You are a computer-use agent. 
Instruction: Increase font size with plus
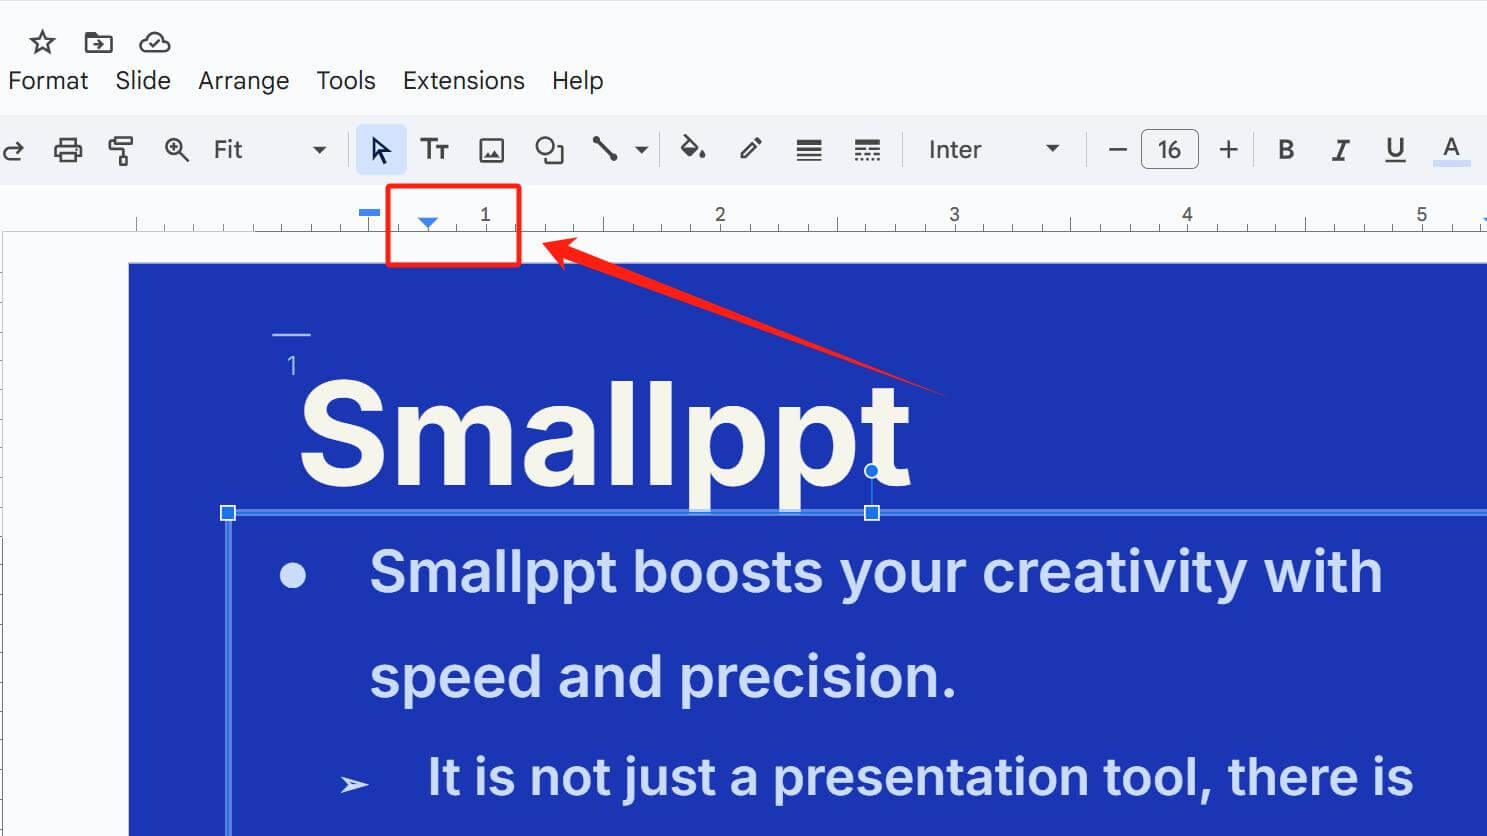point(1228,150)
